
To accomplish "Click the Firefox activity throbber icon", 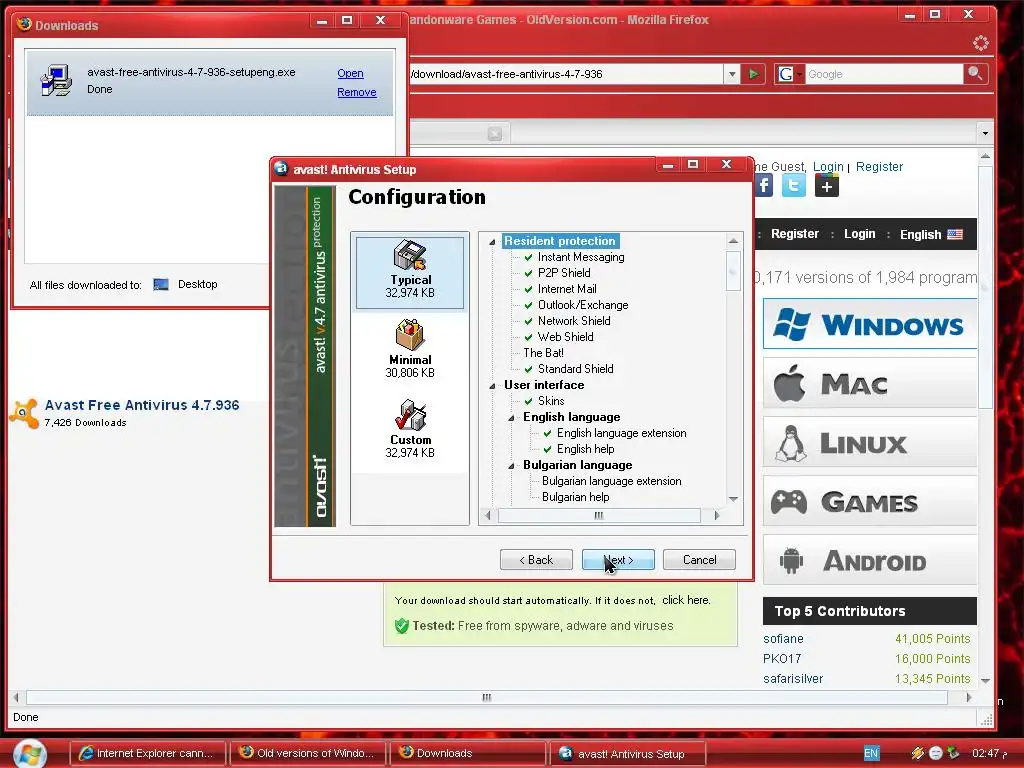I will [980, 44].
